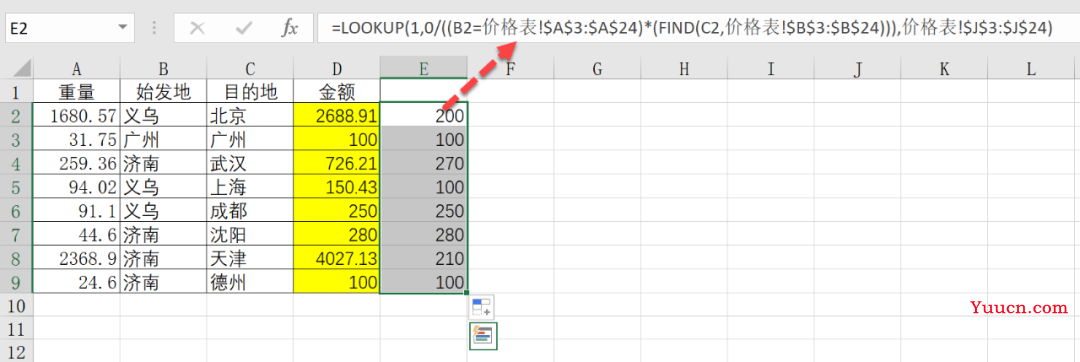The image size is (1080, 362).
Task: Click the Name Box showing E2
Action: pyautogui.click(x=69, y=28)
